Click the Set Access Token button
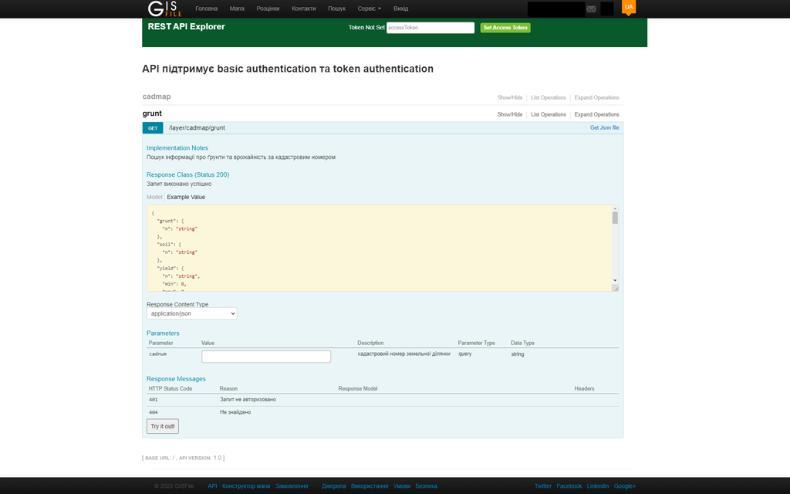Viewport: 790px width, 494px height. point(505,28)
